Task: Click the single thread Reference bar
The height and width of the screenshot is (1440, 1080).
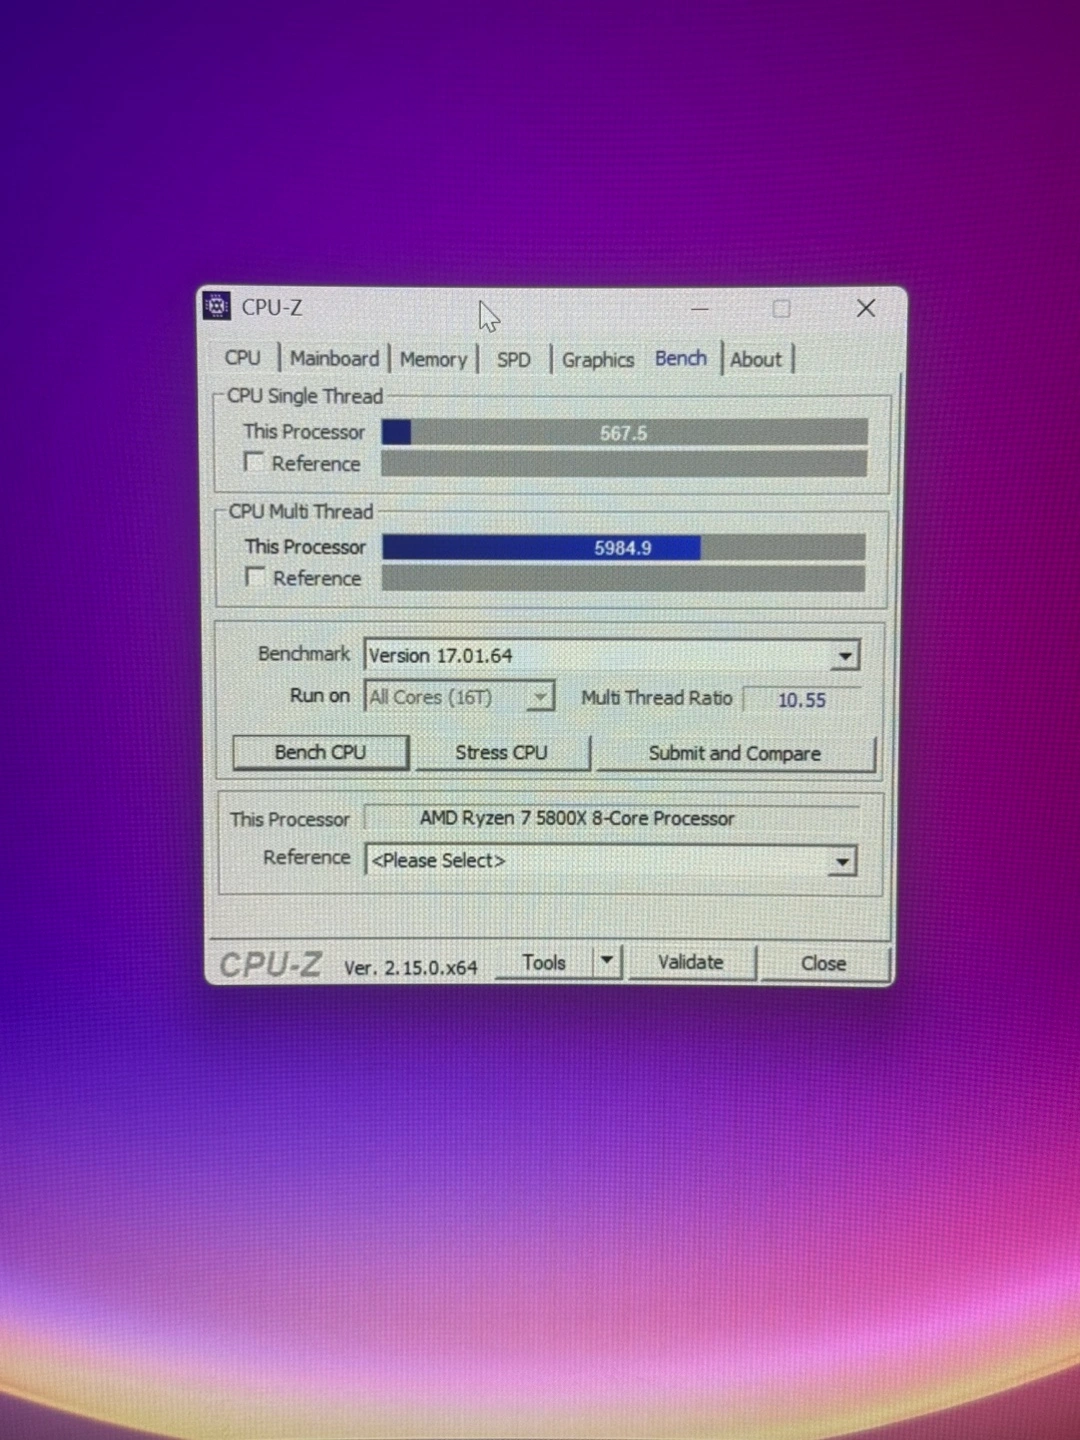Action: click(624, 463)
